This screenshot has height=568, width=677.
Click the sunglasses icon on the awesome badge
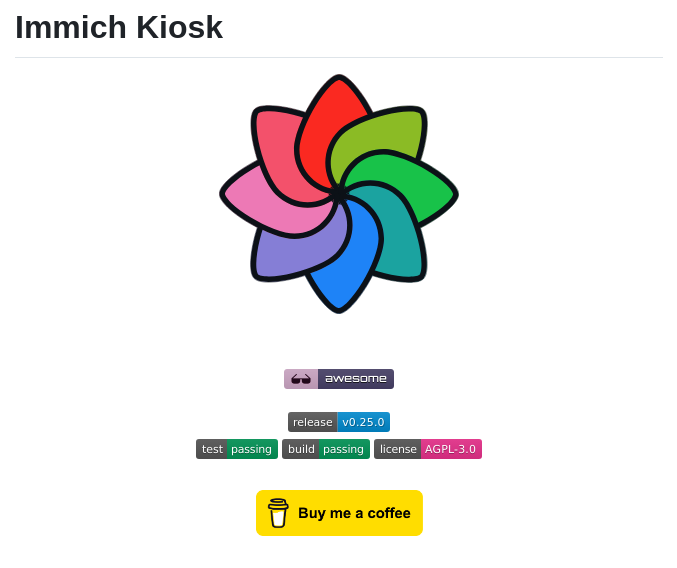coord(301,379)
